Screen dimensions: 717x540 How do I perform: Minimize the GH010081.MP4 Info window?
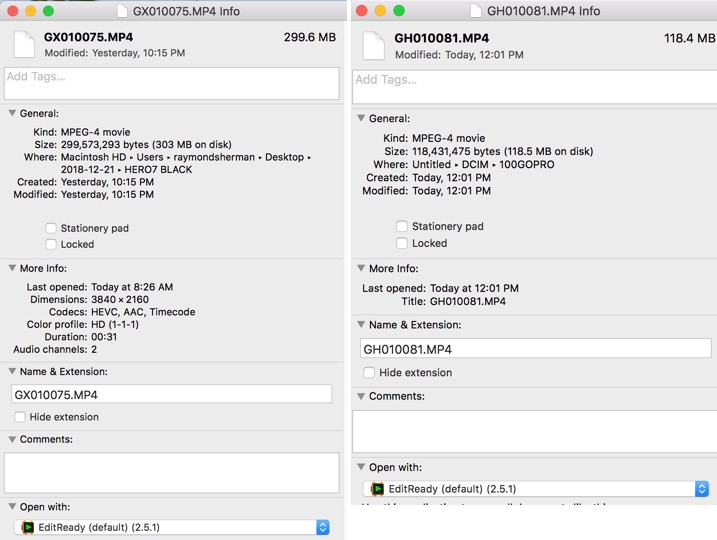point(380,11)
